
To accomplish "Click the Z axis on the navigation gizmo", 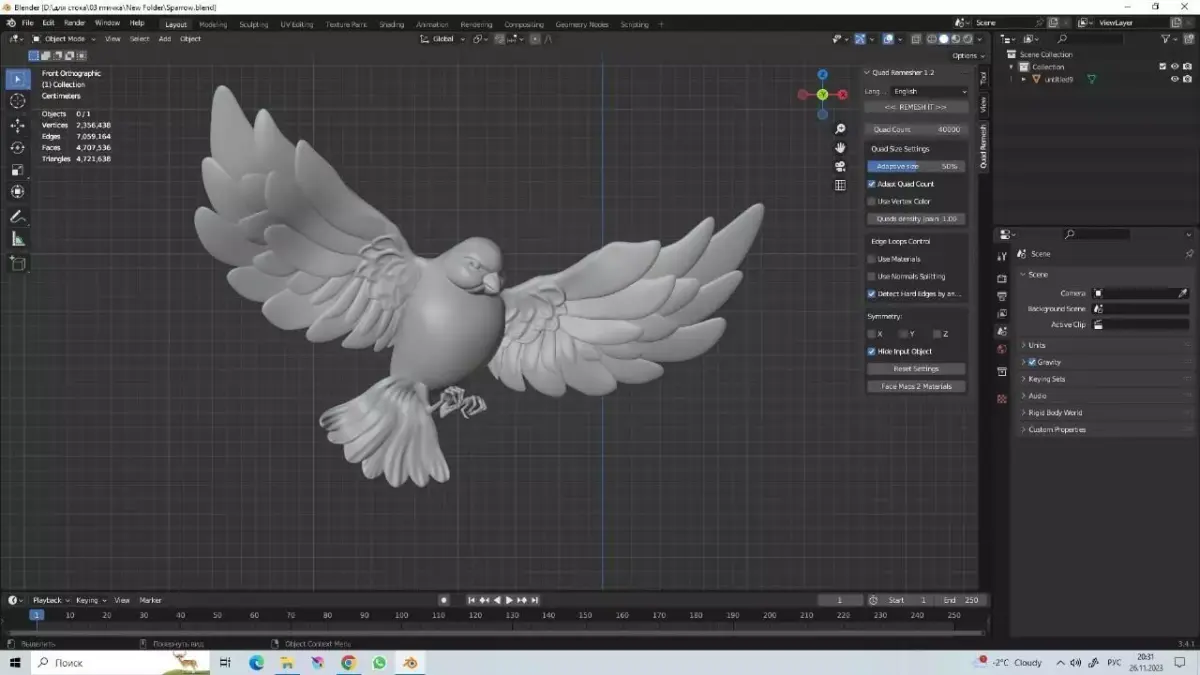I will pos(822,75).
